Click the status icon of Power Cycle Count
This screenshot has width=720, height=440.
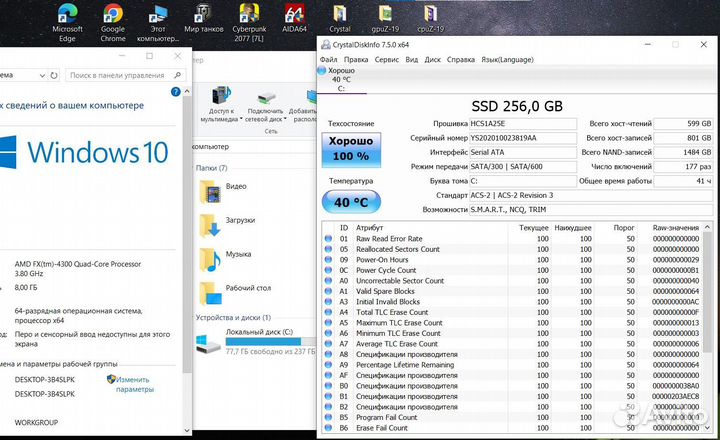tap(328, 270)
